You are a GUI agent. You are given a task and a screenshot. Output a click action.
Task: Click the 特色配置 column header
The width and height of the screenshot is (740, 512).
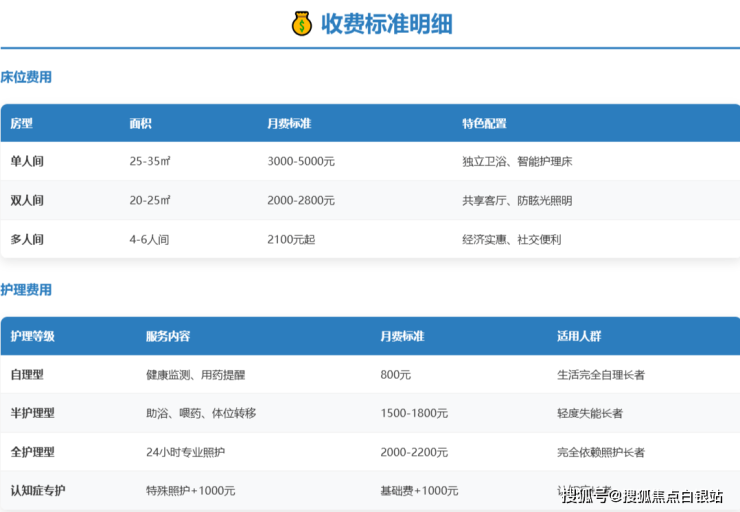(484, 124)
